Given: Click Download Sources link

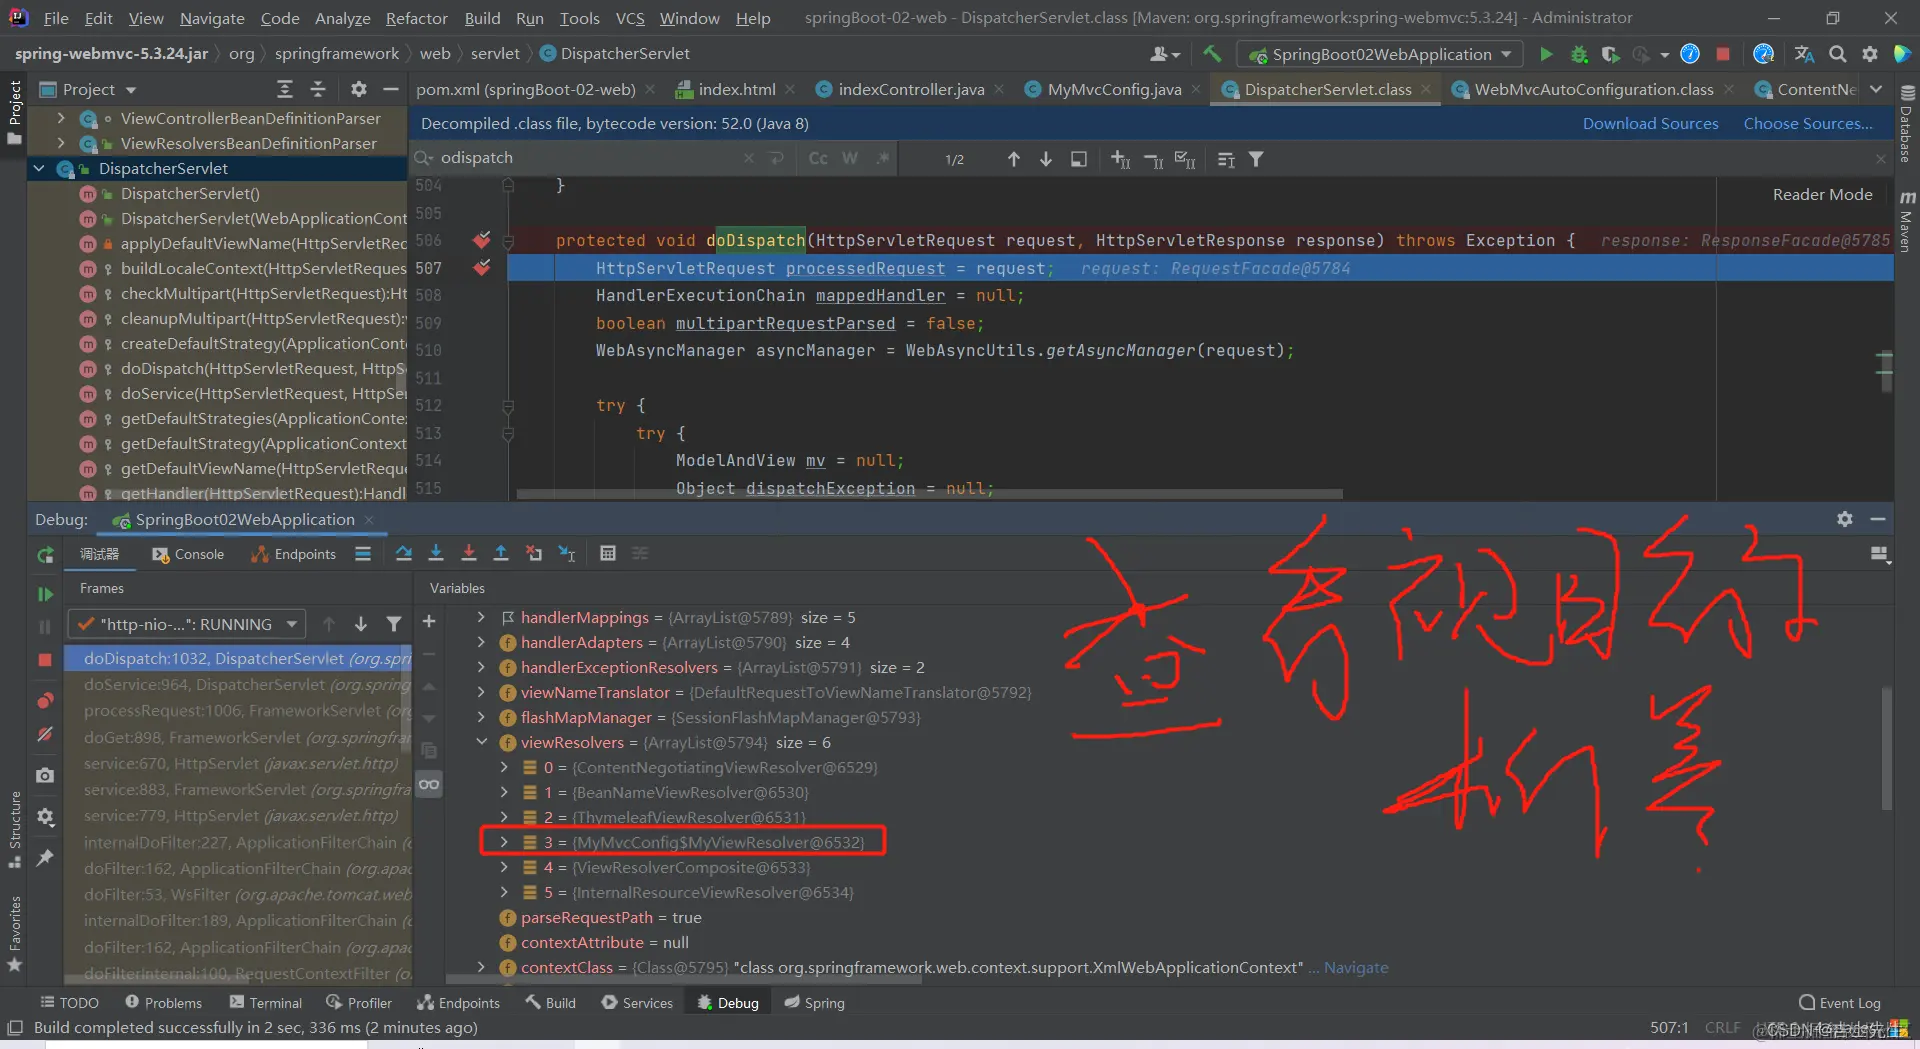Looking at the screenshot, I should tap(1650, 124).
